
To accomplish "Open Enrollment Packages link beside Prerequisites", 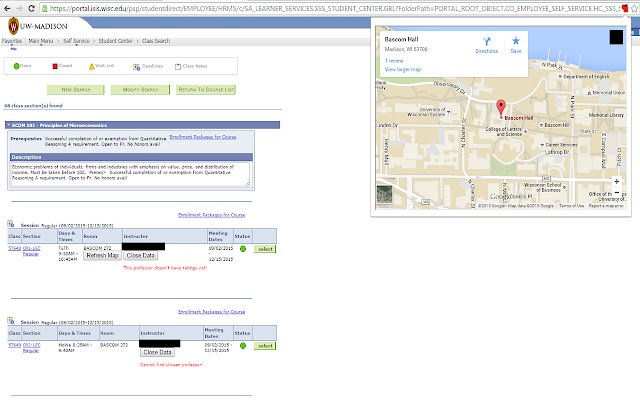I will pos(203,137).
